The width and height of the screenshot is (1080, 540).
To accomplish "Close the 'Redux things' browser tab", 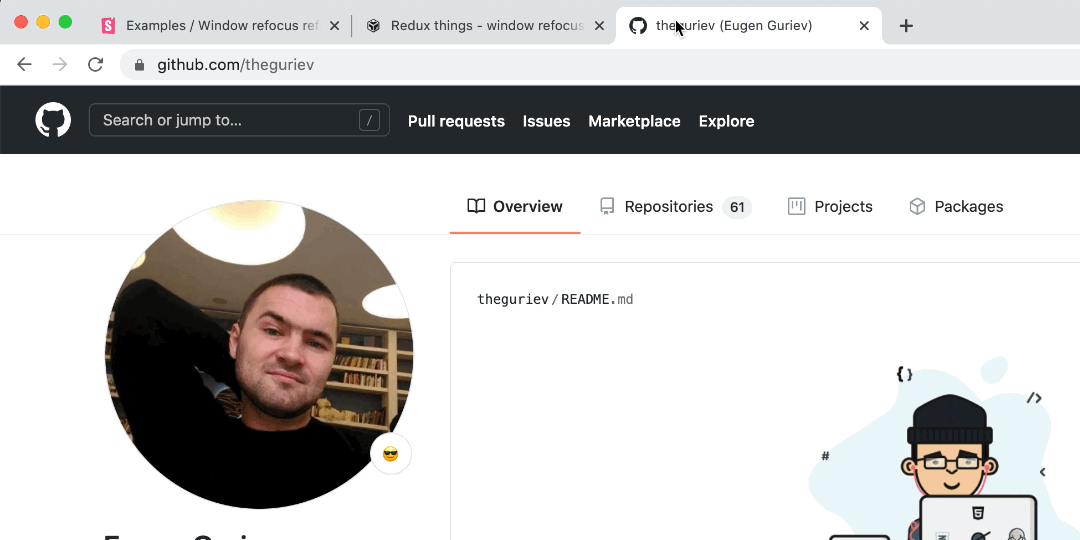I will coord(599,25).
